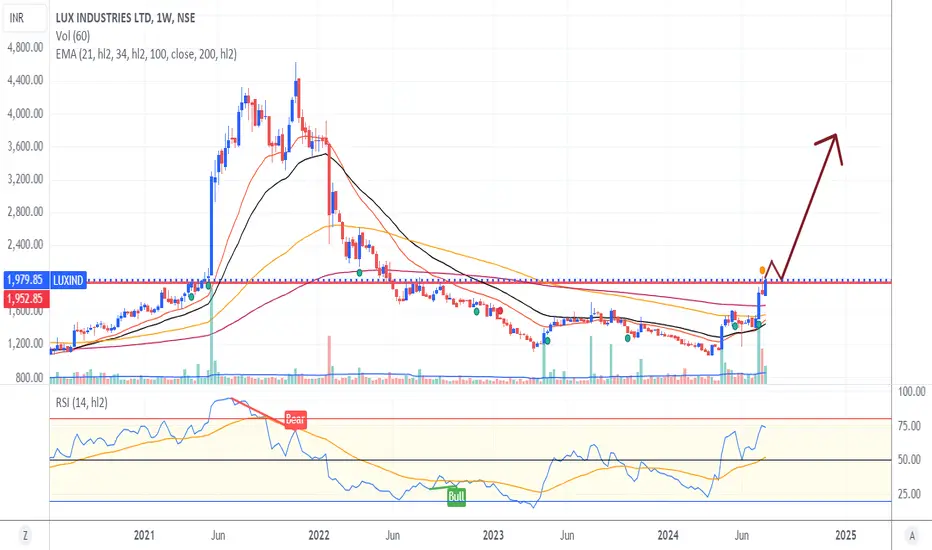Click the 3,600.00 price scale label
932x550 pixels.
(25, 146)
